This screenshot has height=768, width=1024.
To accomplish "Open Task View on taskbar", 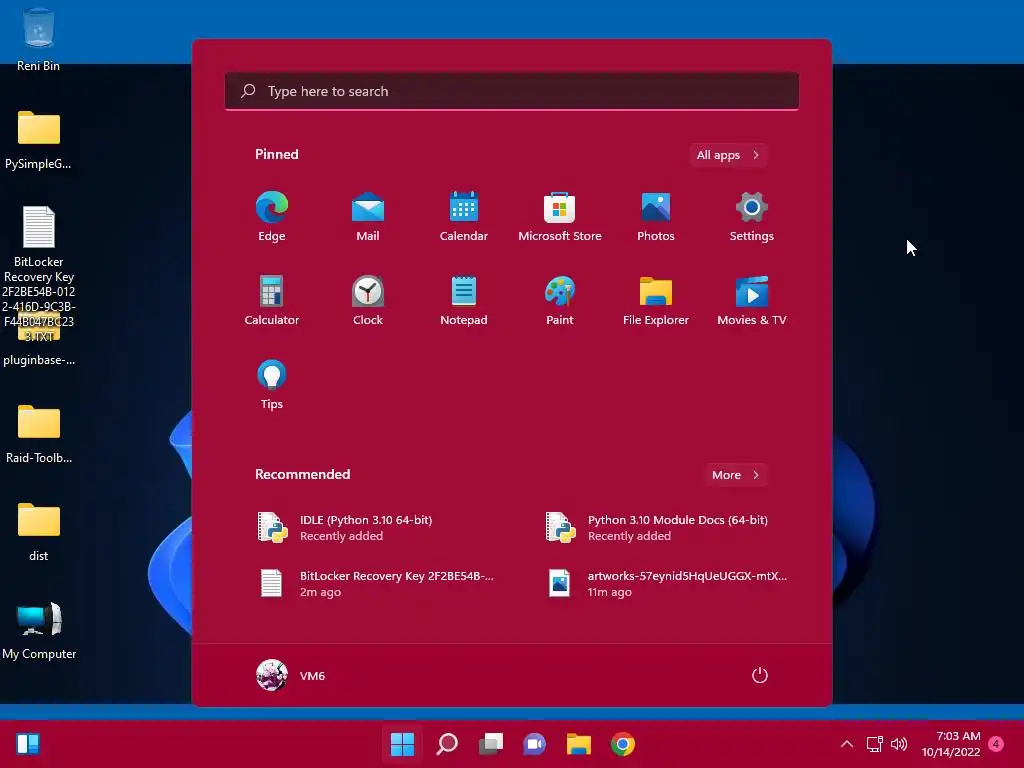I will (491, 744).
